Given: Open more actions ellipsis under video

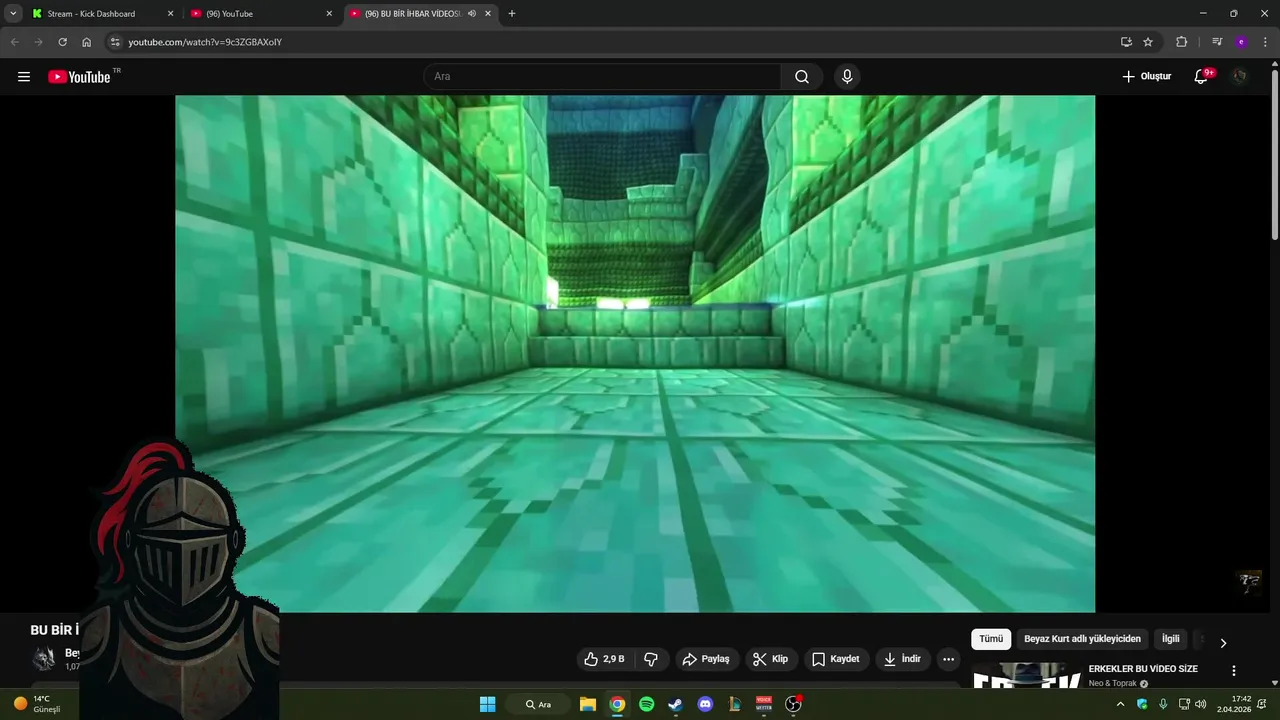Looking at the screenshot, I should [948, 659].
